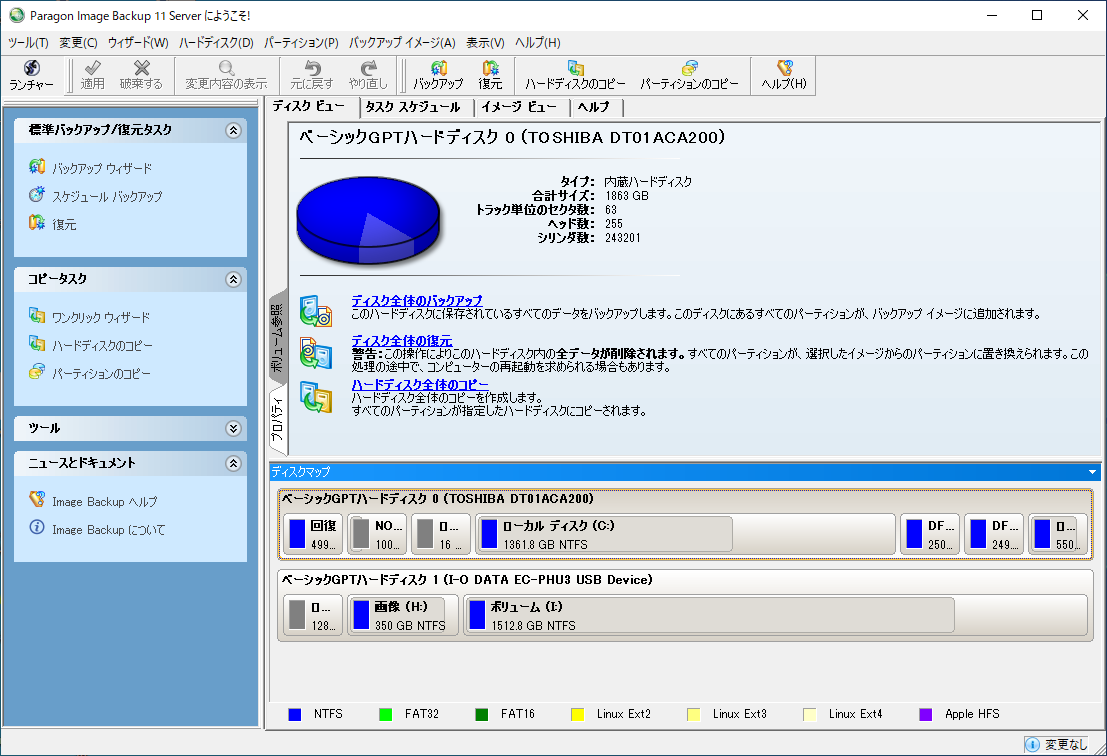Click the ディスク全体のバックアップ link
The image size is (1107, 756).
coord(416,301)
